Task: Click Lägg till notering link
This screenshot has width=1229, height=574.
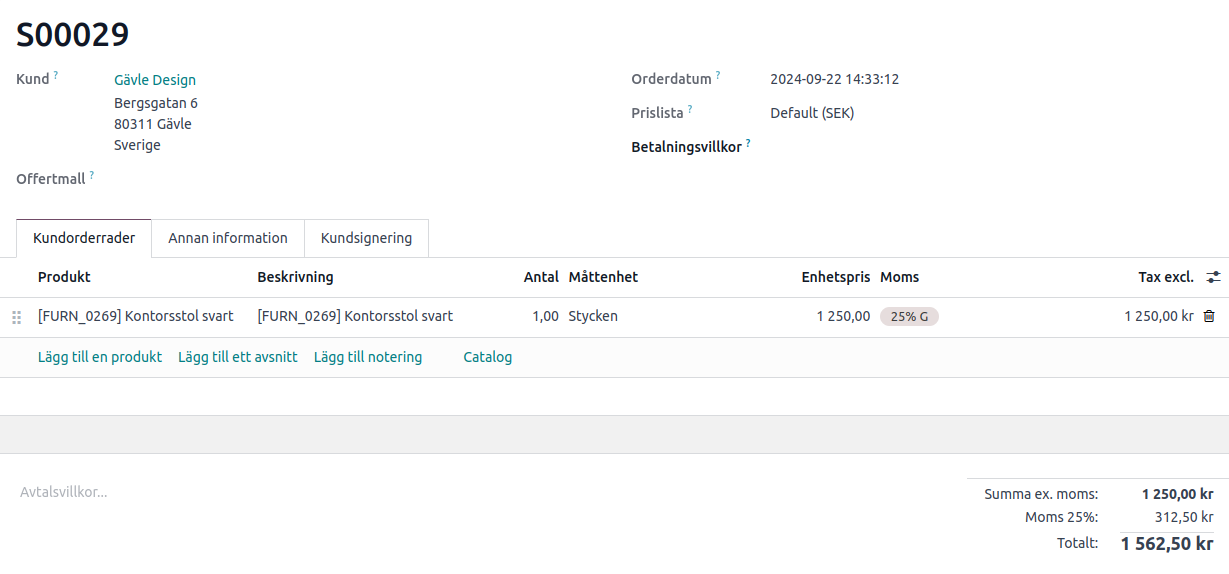Action: (x=368, y=357)
